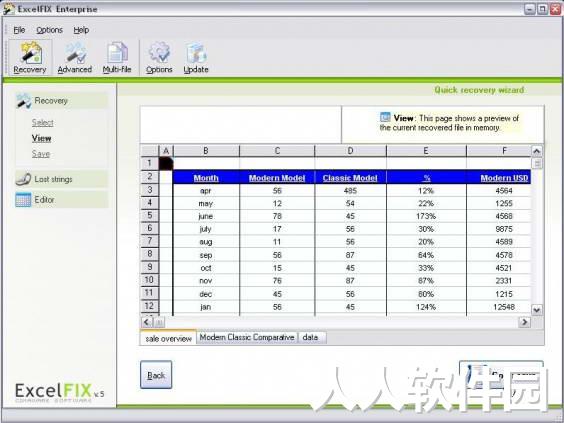Screen dimensions: 564x423
Task: Go to the Save step link
Action: tap(41, 154)
